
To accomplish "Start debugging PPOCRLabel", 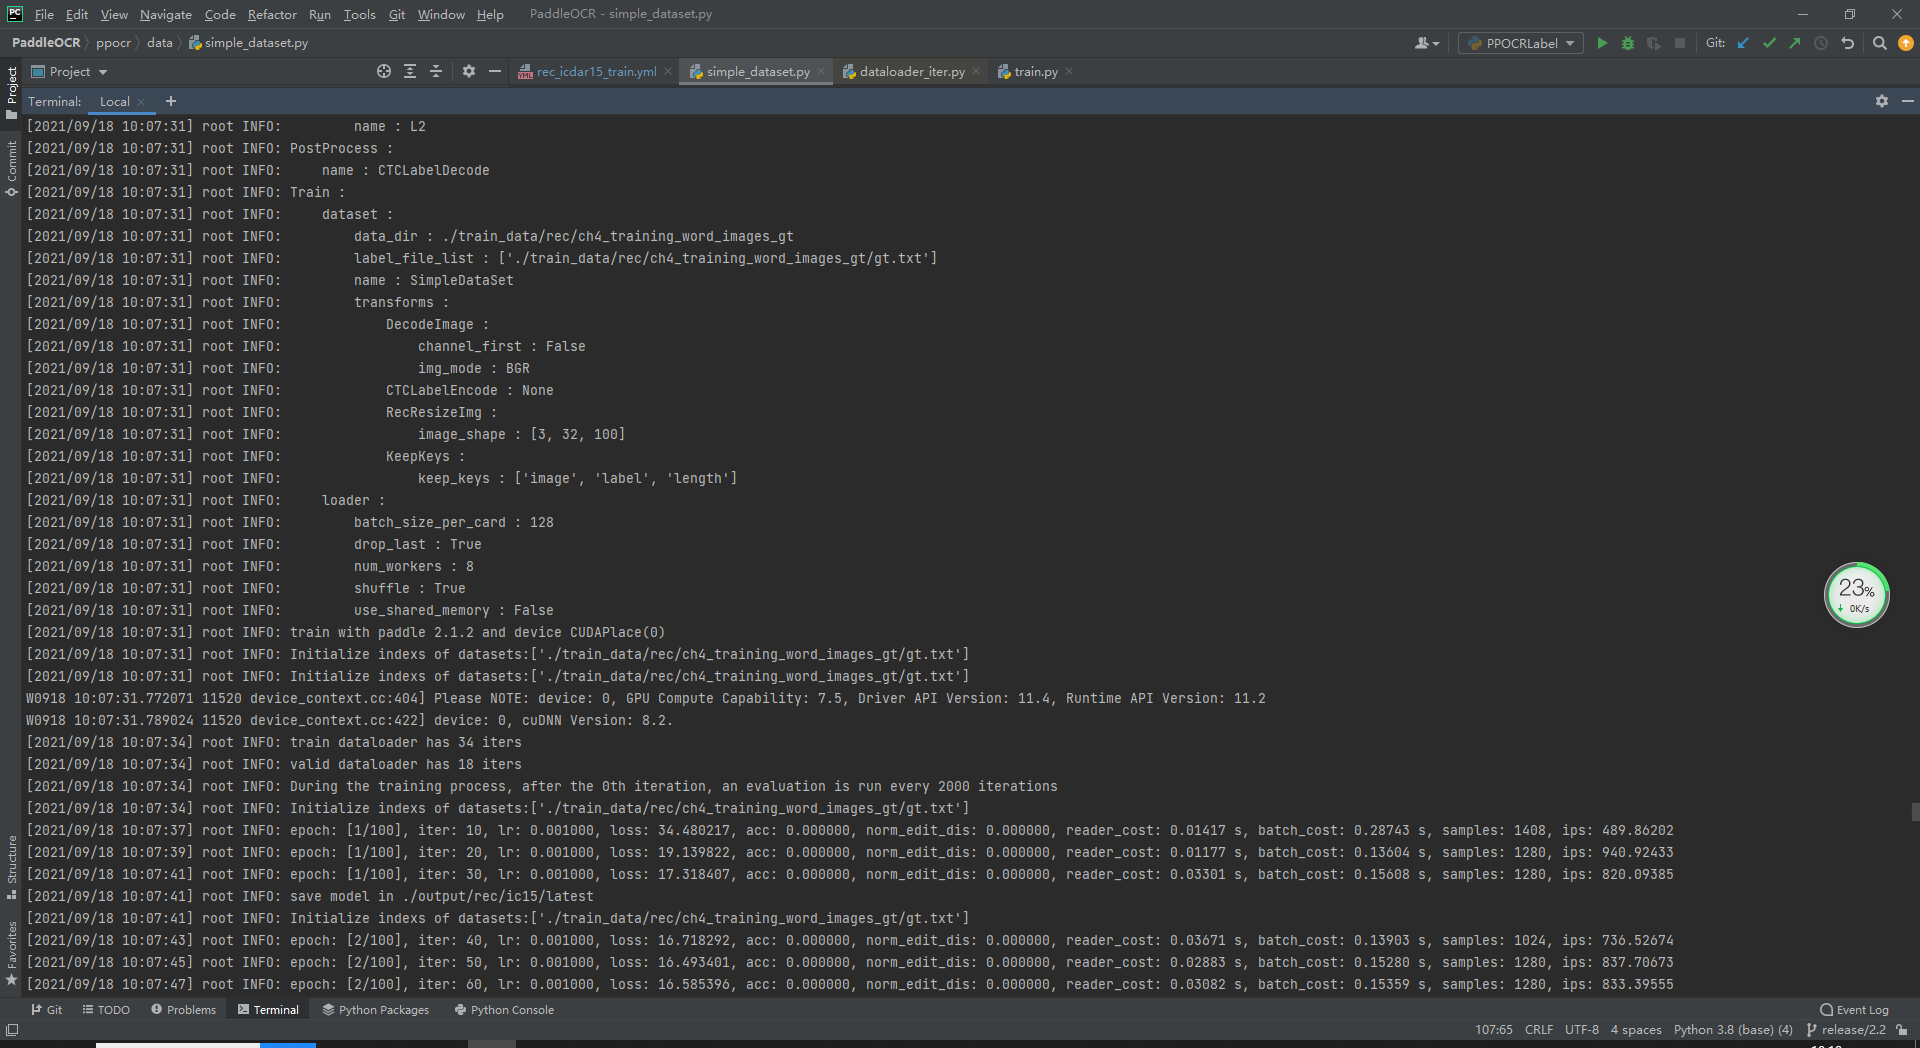I will click(x=1628, y=43).
